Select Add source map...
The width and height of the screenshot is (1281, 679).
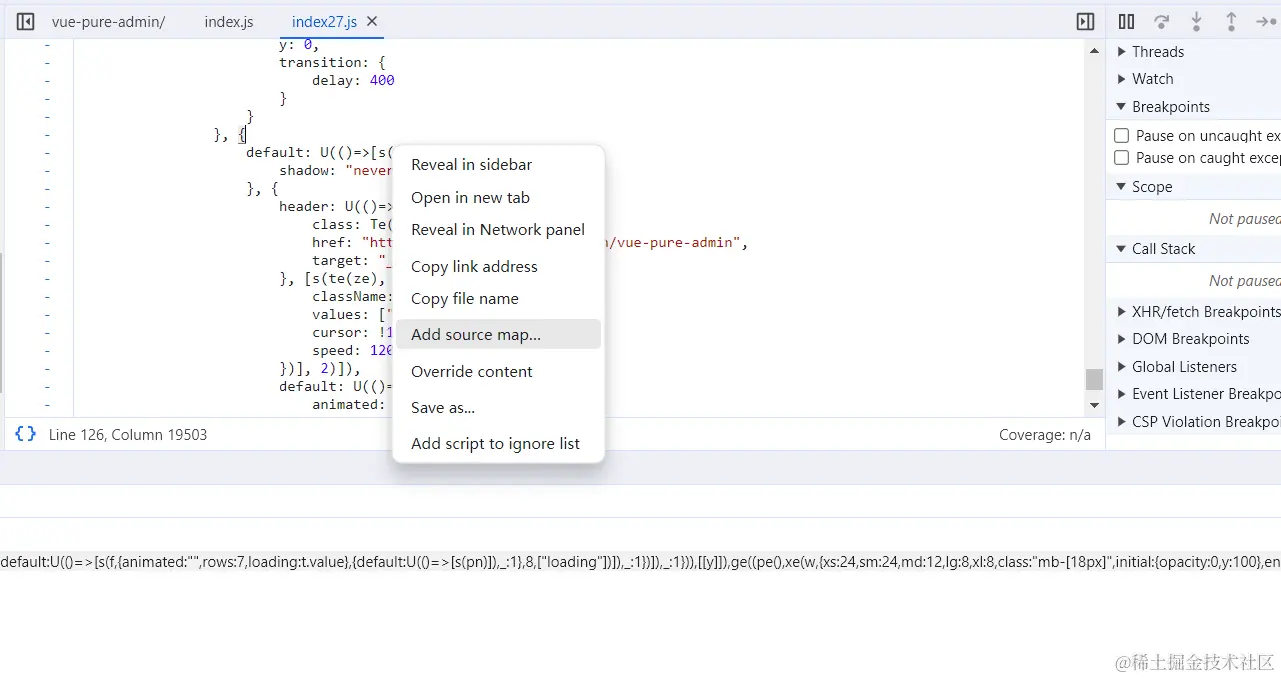point(498,335)
